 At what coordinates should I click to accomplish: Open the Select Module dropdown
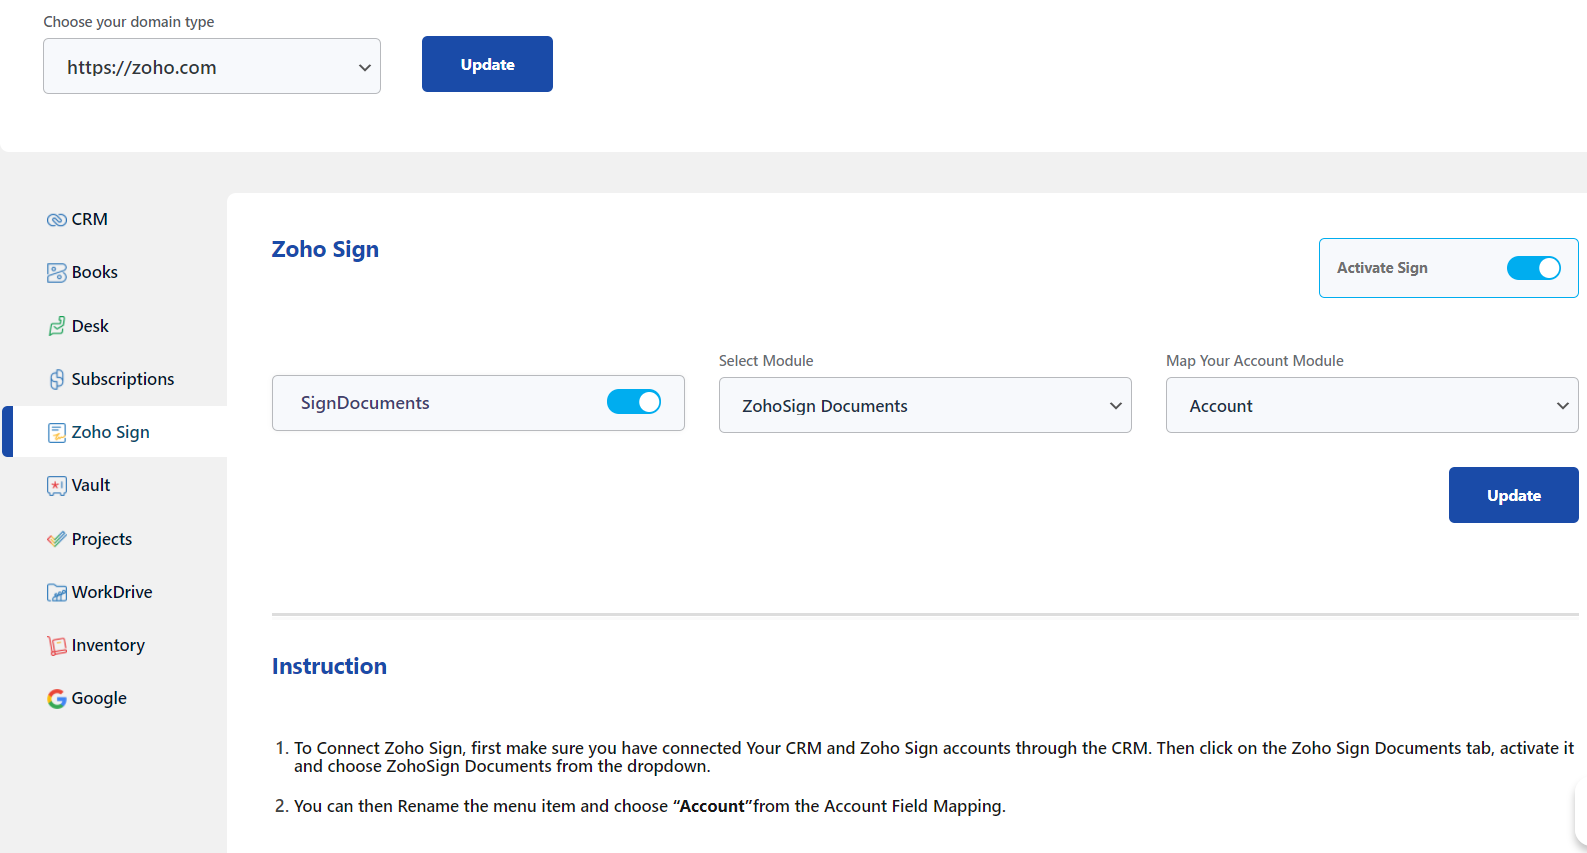(925, 405)
